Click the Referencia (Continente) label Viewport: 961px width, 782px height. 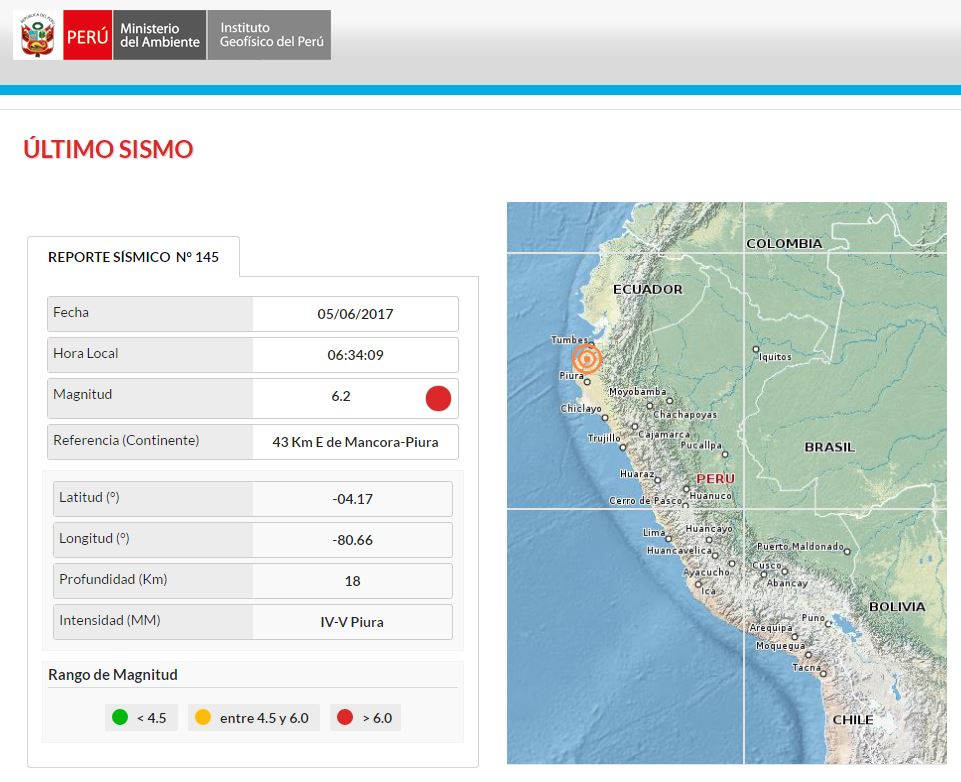(x=126, y=441)
